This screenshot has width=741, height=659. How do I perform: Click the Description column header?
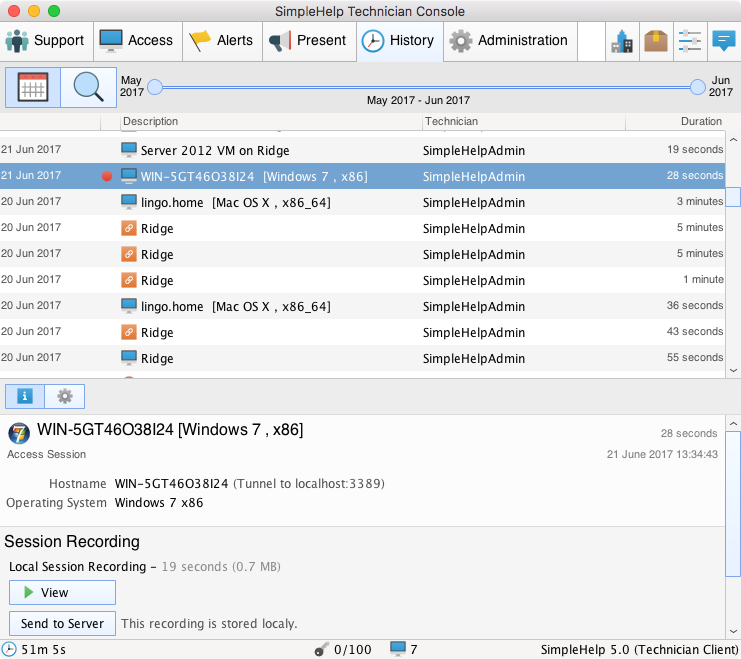pyautogui.click(x=270, y=121)
